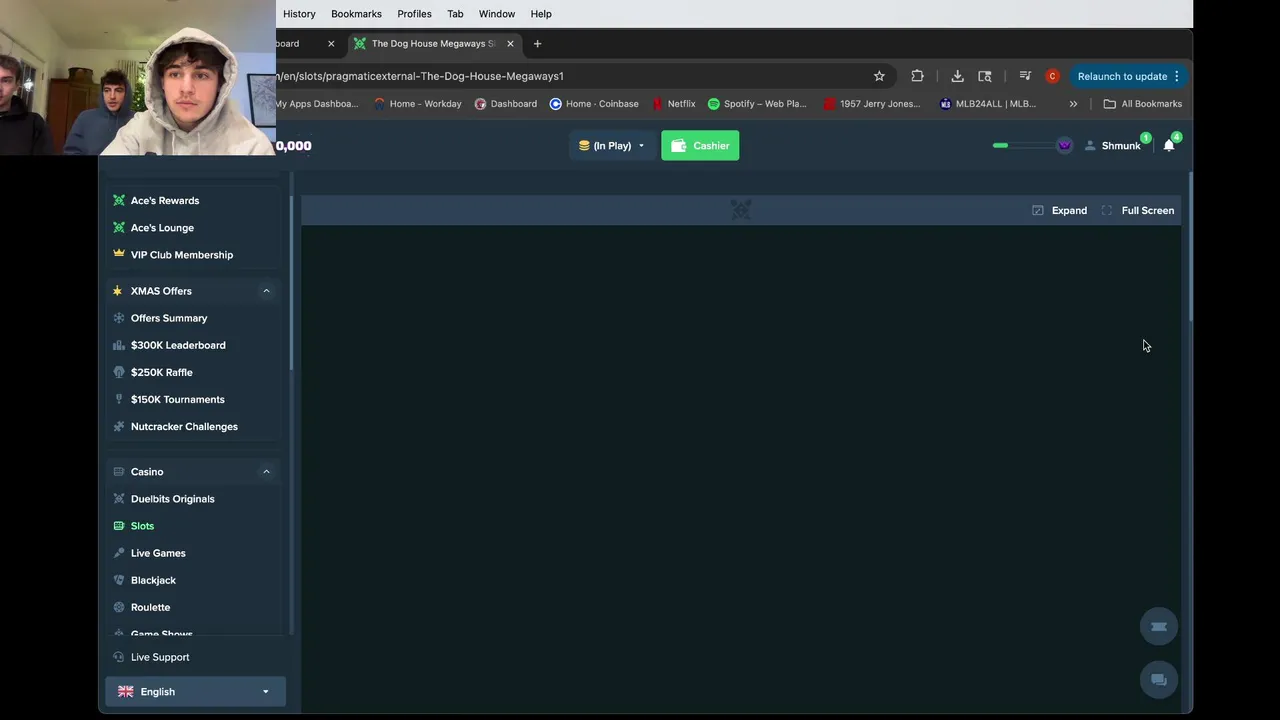Click the tab search icon beside Downloads
The image size is (1280, 720).
(985, 76)
